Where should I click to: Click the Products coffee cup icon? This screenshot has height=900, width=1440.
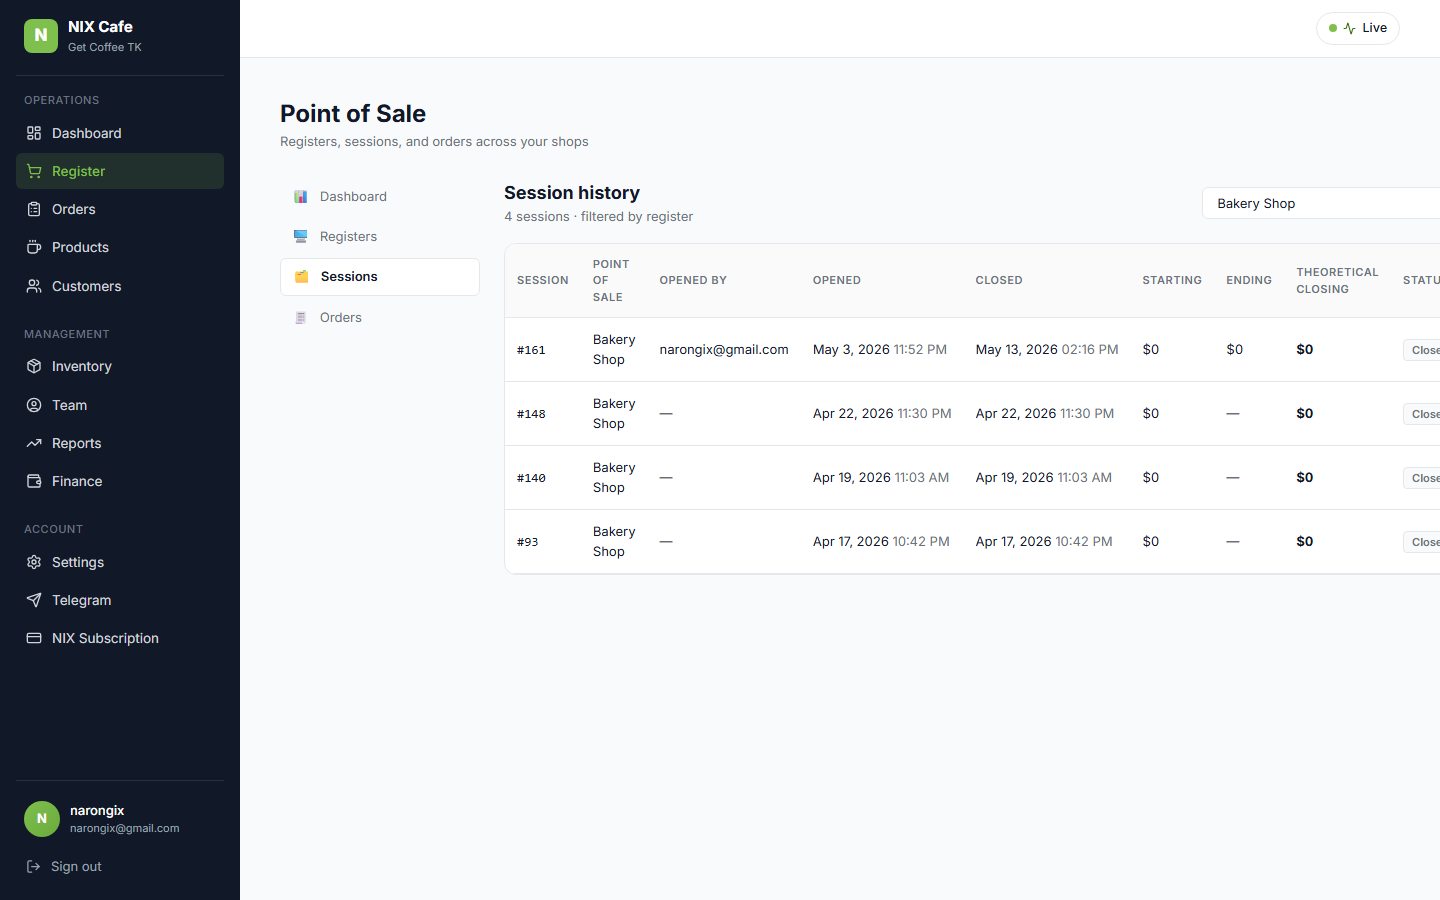(34, 247)
